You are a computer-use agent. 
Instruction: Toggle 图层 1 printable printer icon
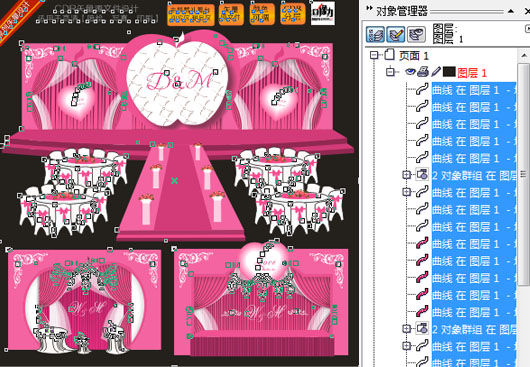[x=423, y=72]
